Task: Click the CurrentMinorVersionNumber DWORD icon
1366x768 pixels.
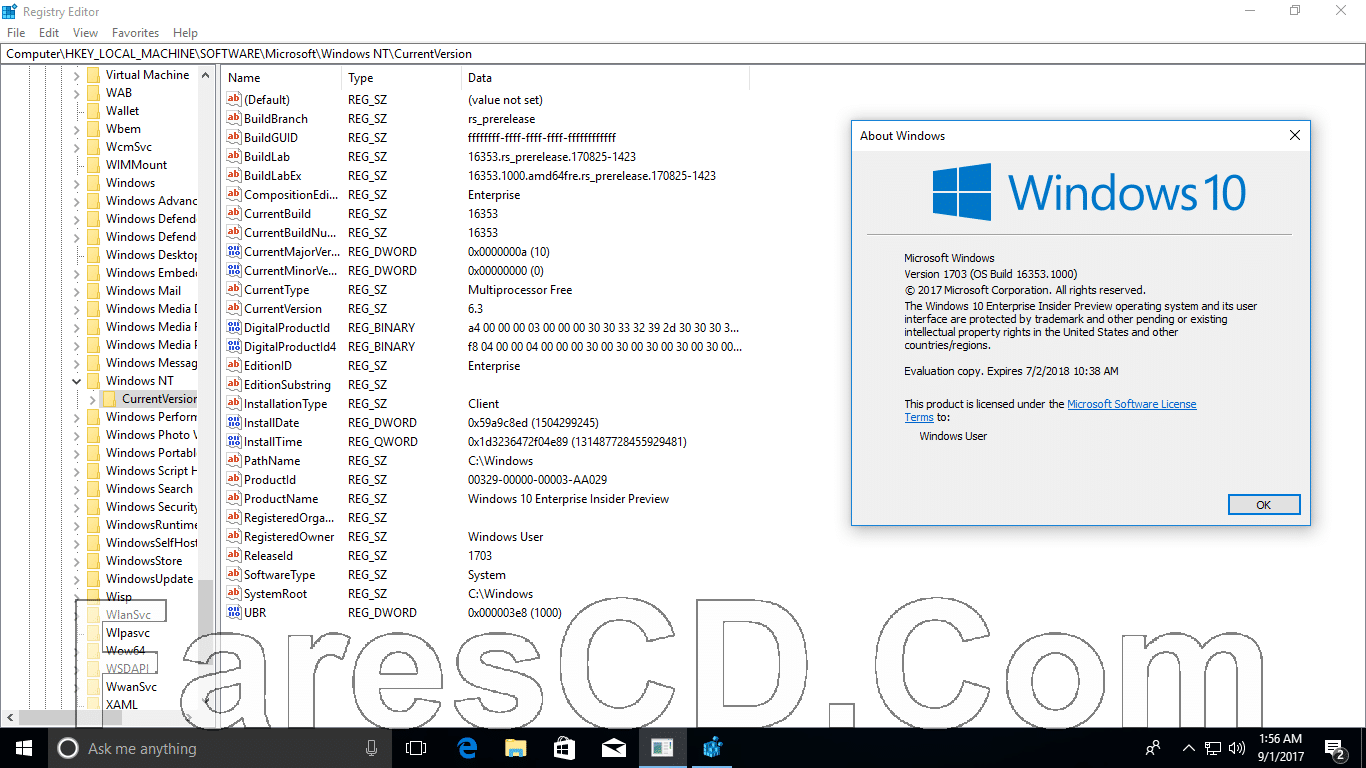Action: tap(234, 270)
